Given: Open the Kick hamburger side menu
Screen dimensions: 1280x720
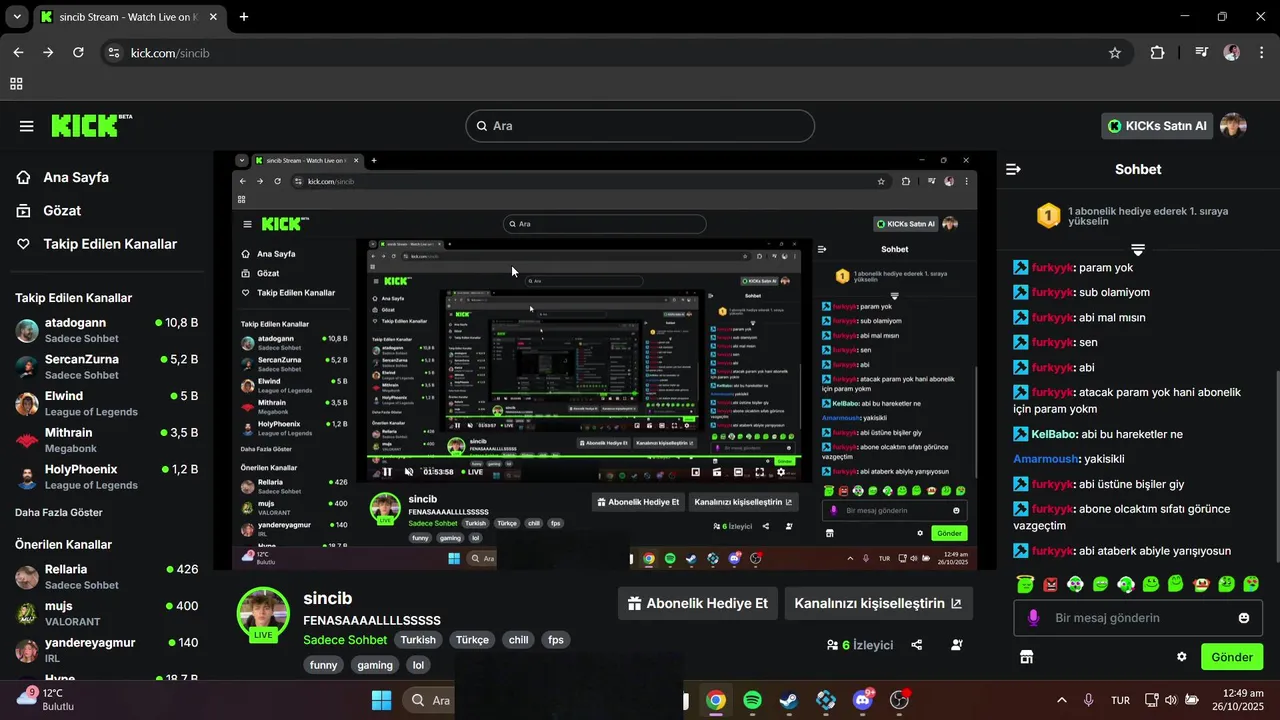Looking at the screenshot, I should 27,126.
